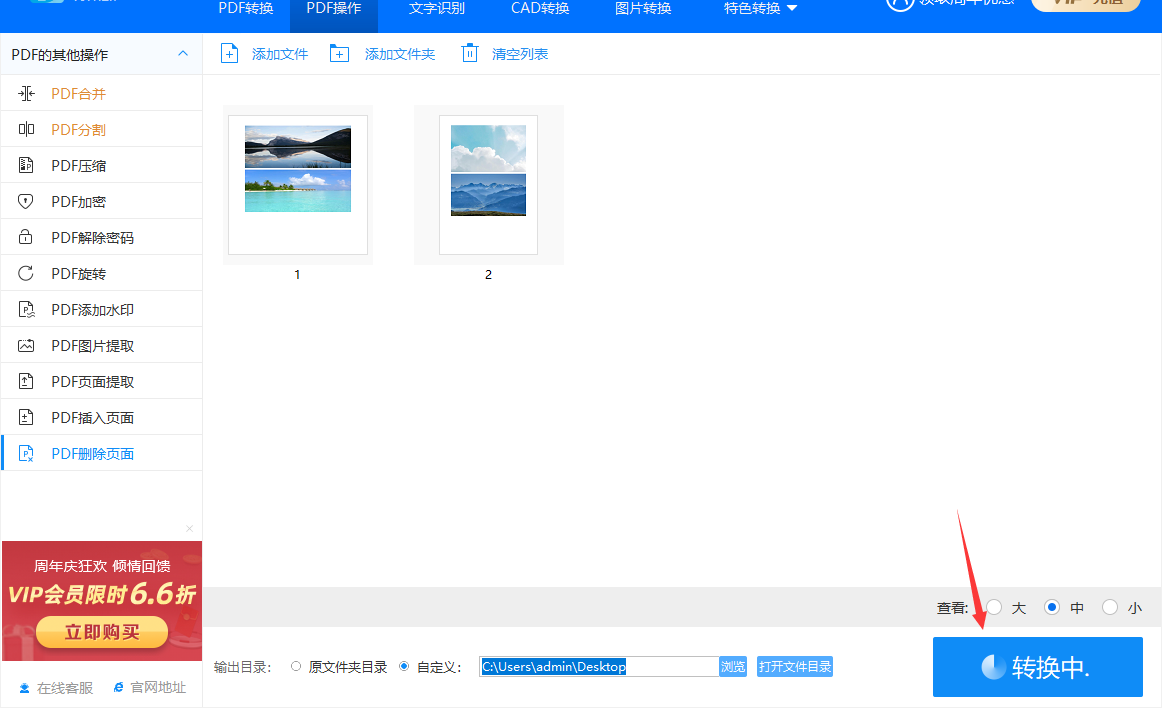Collapse the PDF的其他操作 section
1162x708 pixels.
pyautogui.click(x=183, y=53)
